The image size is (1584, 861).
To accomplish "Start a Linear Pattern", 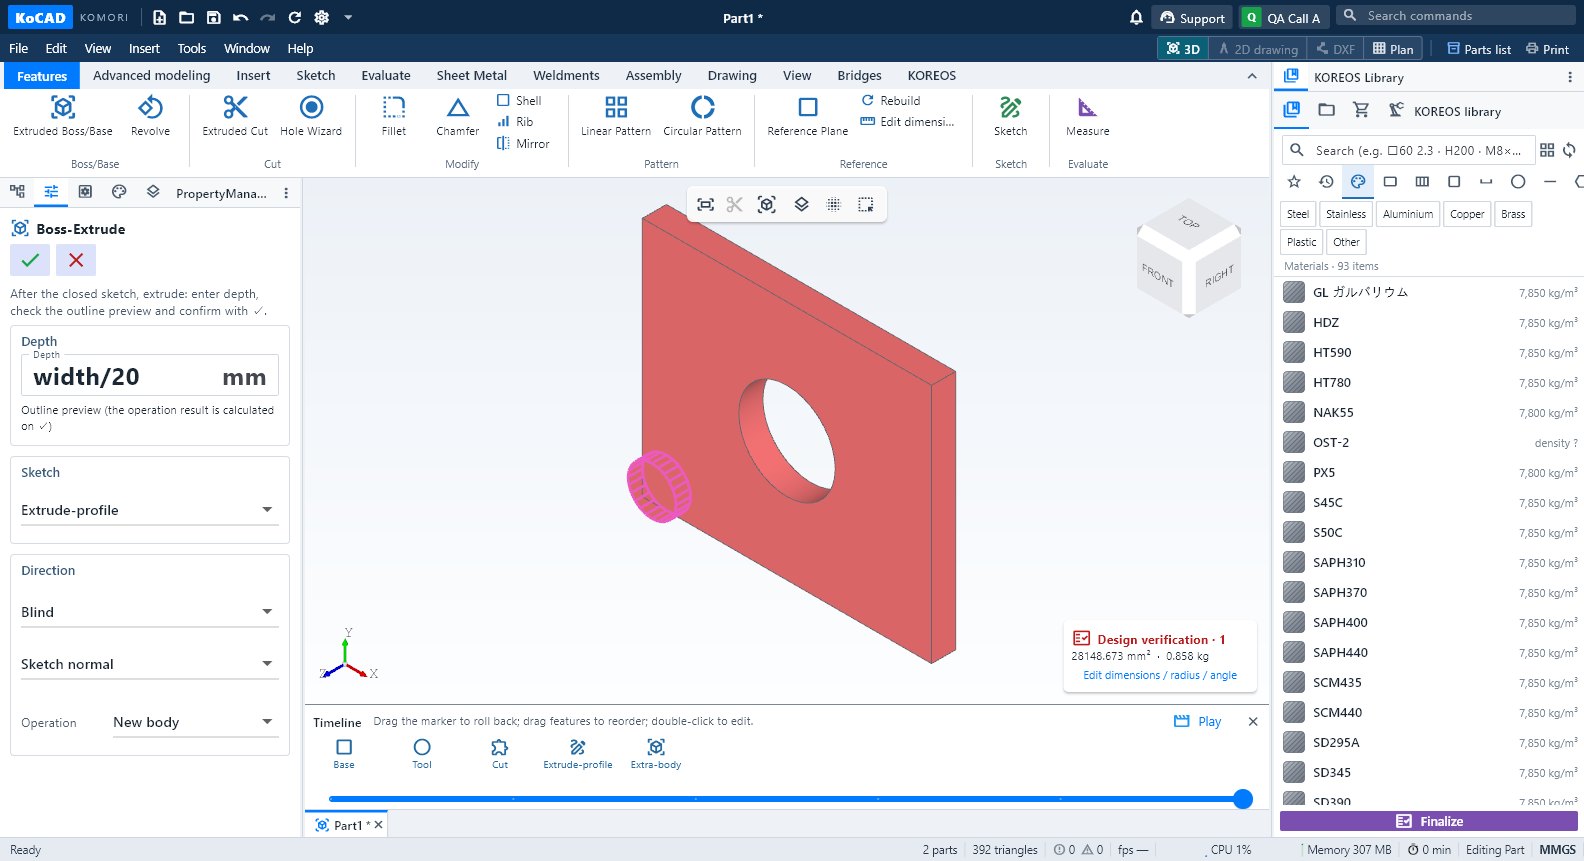I will pos(616,116).
